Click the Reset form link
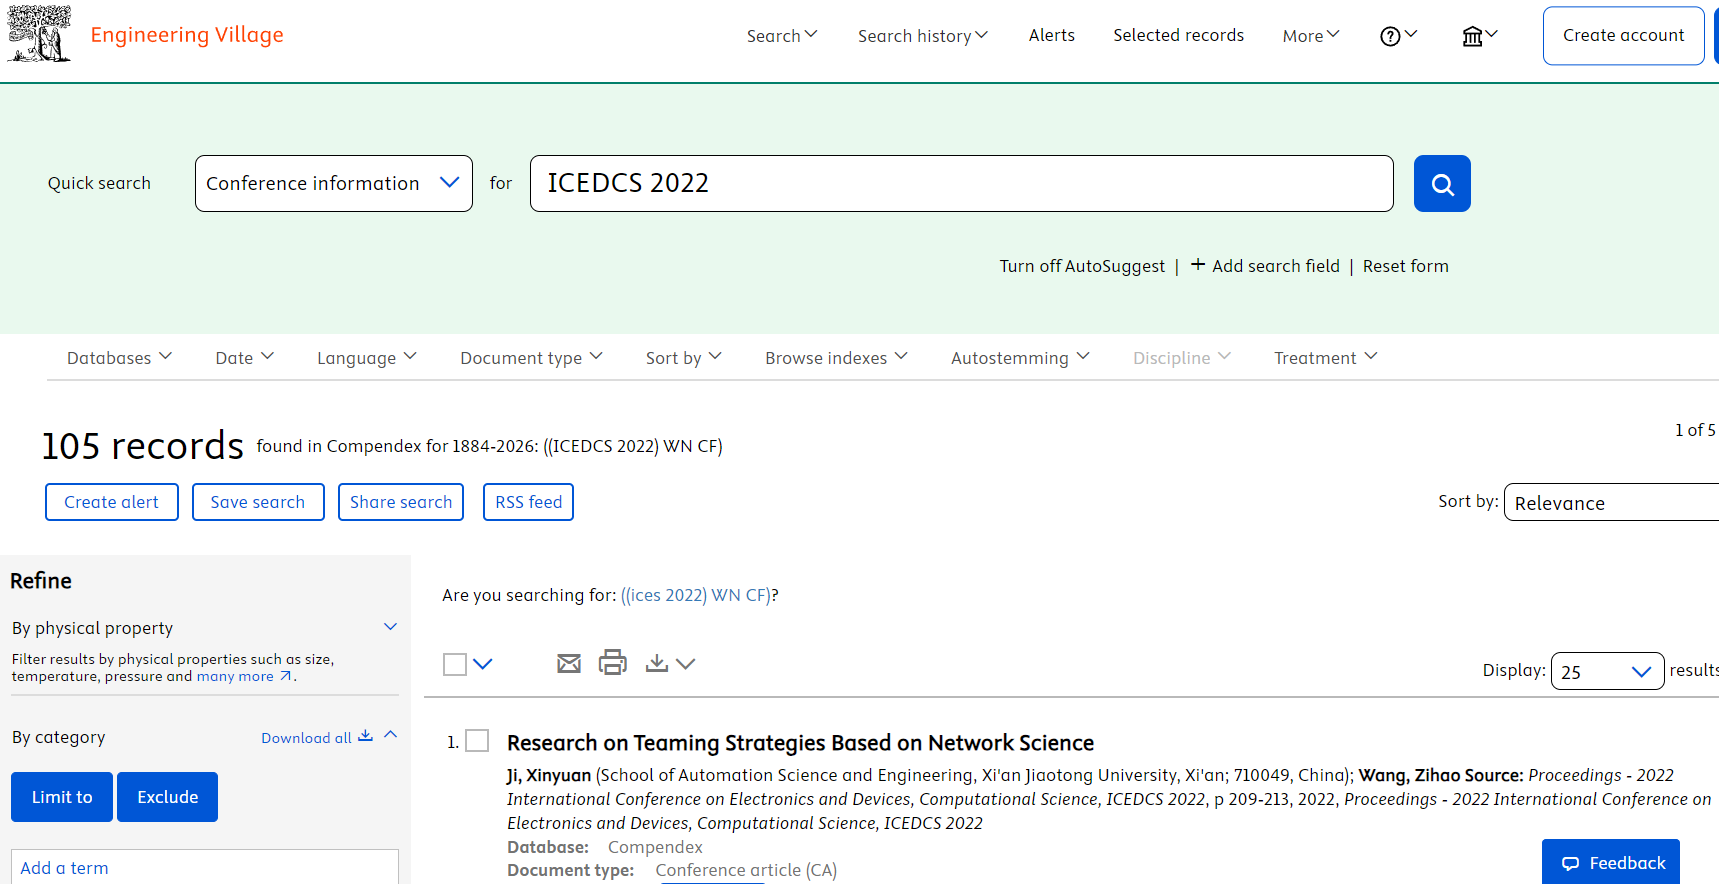 (1405, 266)
